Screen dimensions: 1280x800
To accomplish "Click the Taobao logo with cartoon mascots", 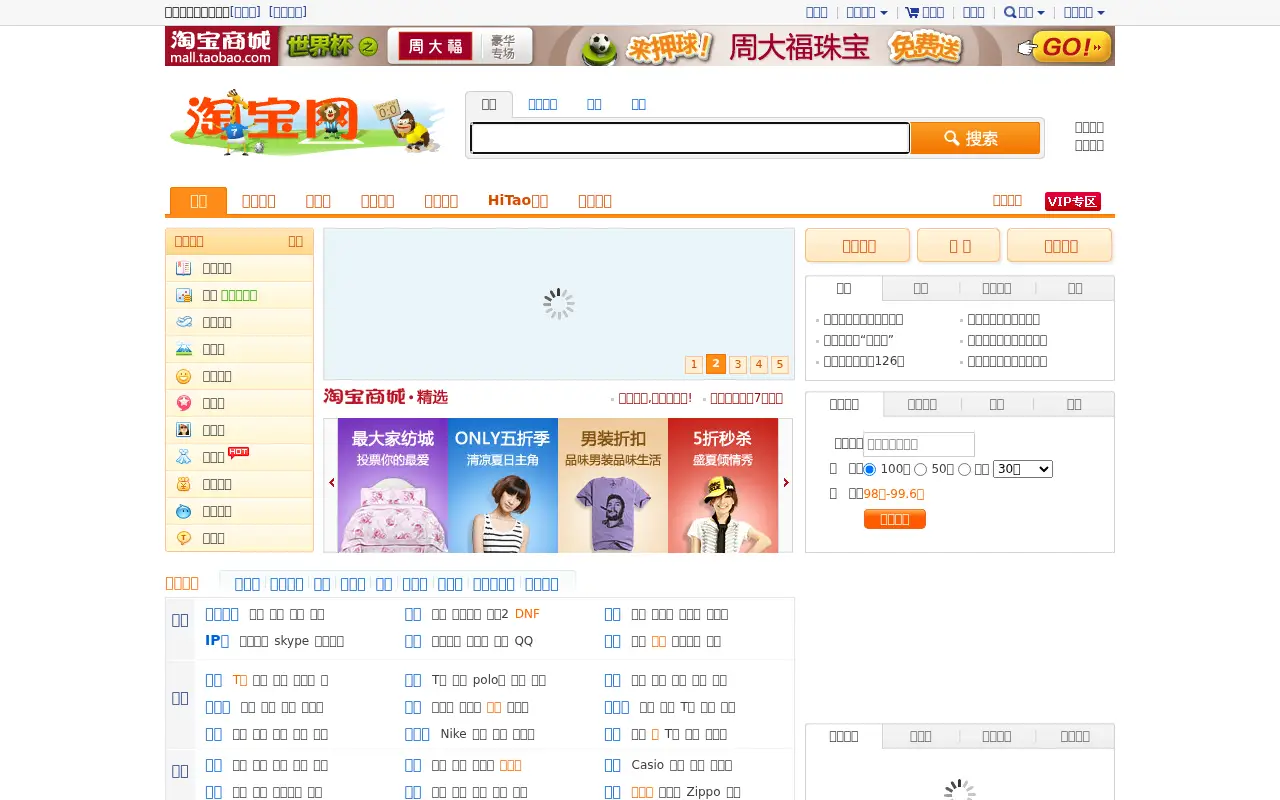I will (x=307, y=122).
